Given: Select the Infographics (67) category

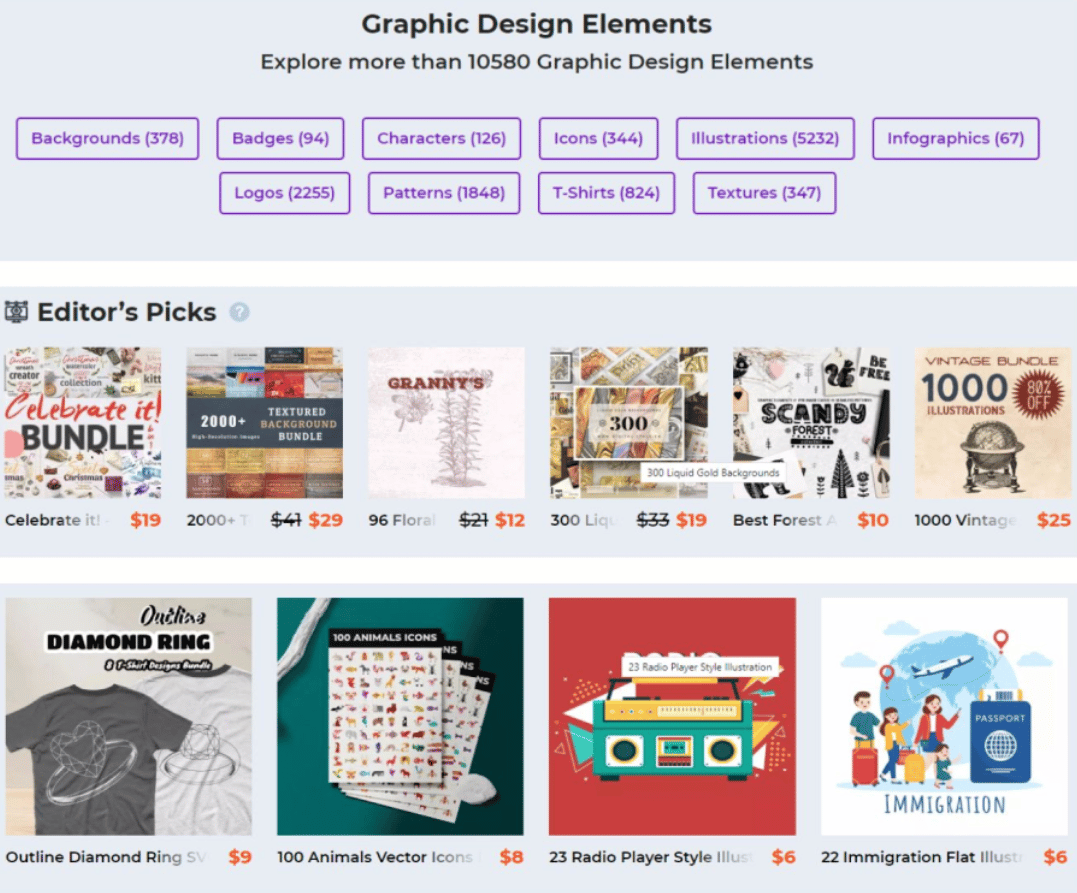Looking at the screenshot, I should tap(955, 139).
